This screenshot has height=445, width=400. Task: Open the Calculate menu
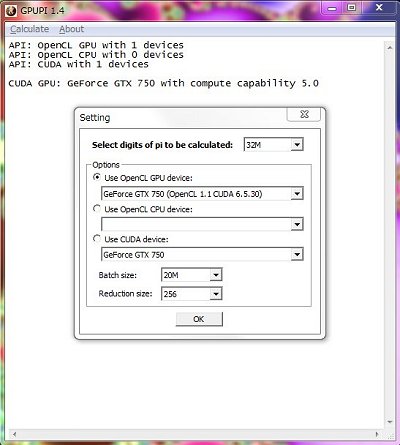pos(29,29)
